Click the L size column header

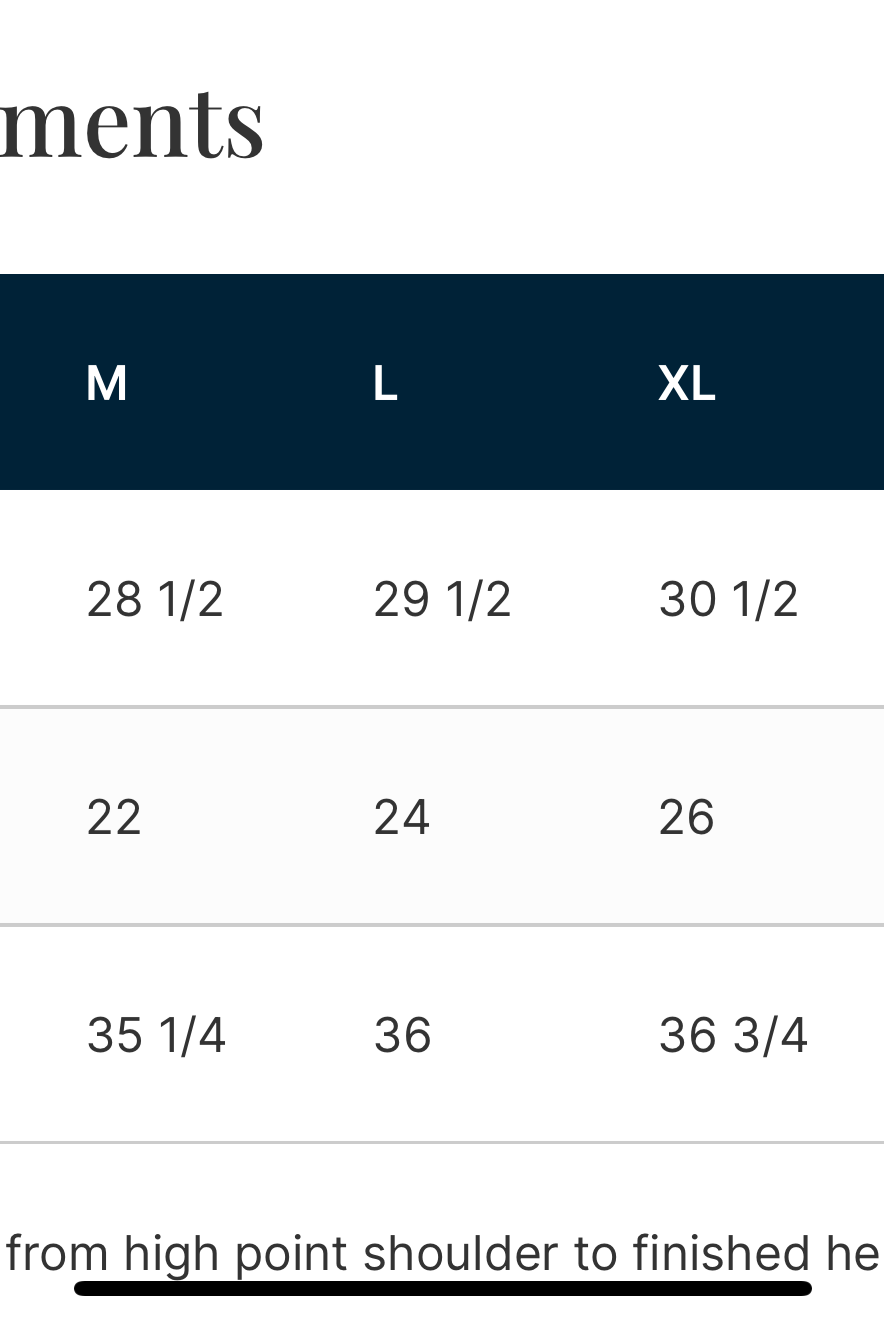click(385, 384)
